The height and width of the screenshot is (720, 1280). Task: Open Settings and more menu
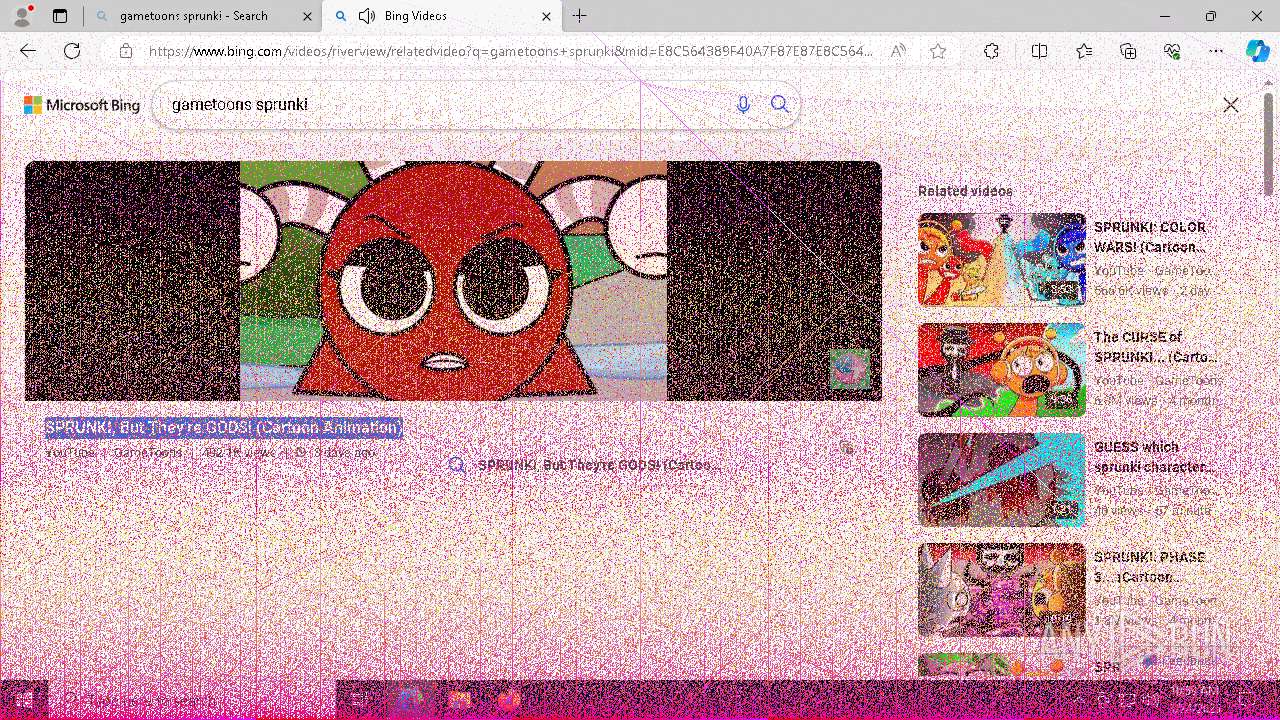coord(1216,51)
